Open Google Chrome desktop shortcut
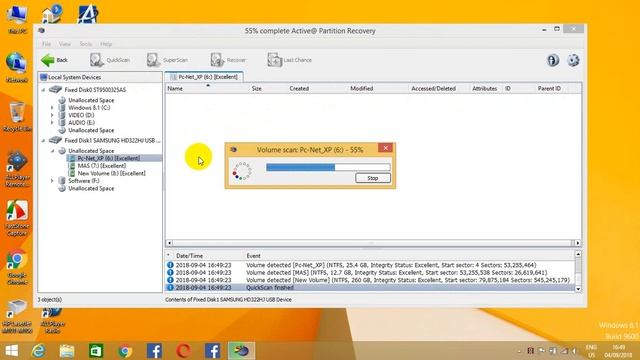This screenshot has height=360, width=640. (17, 267)
